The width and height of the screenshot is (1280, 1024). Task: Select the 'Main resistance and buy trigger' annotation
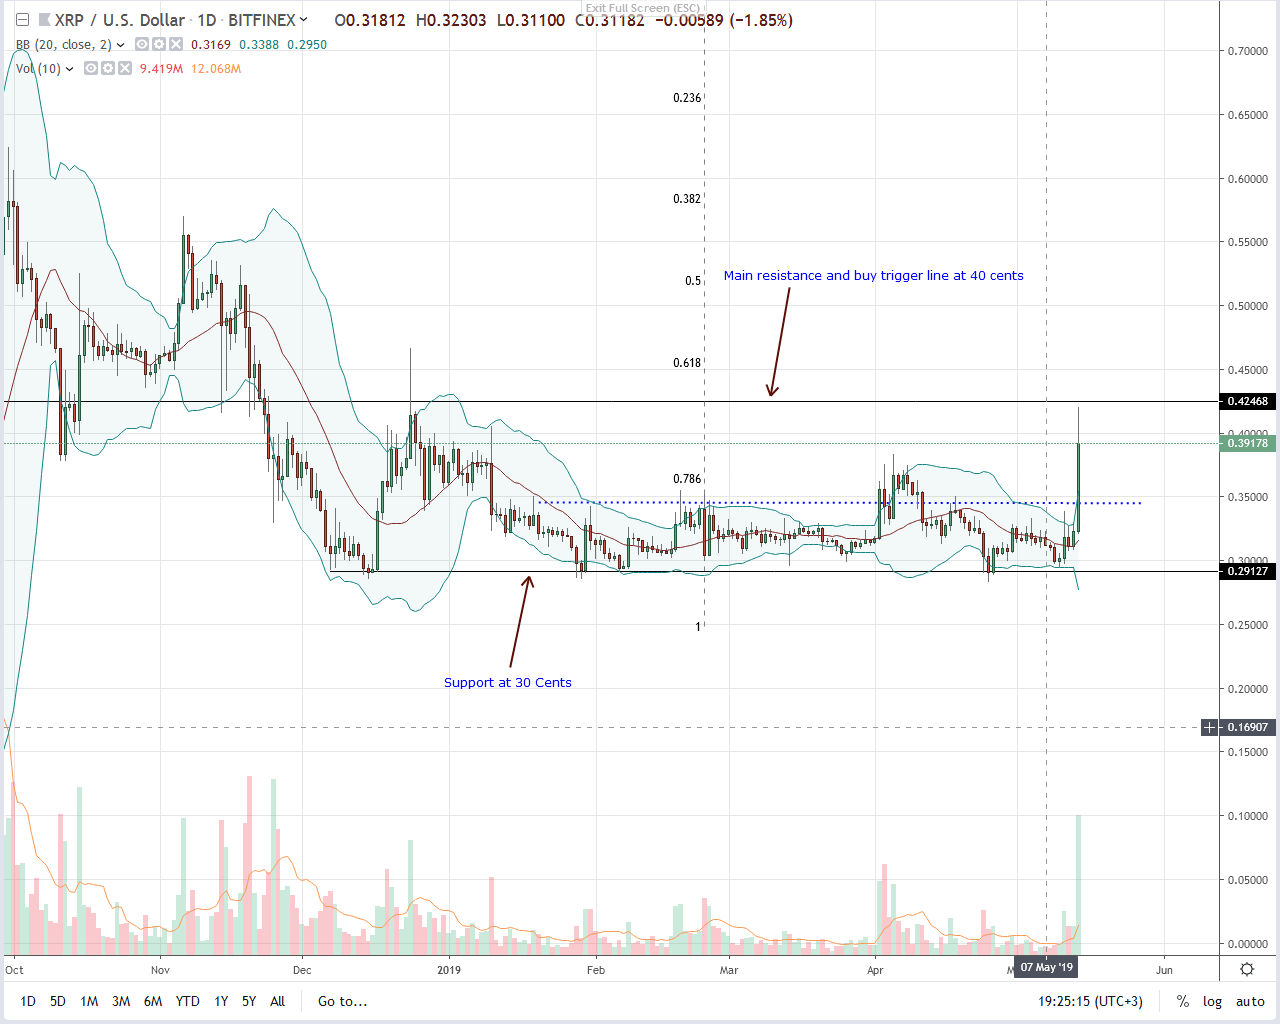(x=873, y=275)
